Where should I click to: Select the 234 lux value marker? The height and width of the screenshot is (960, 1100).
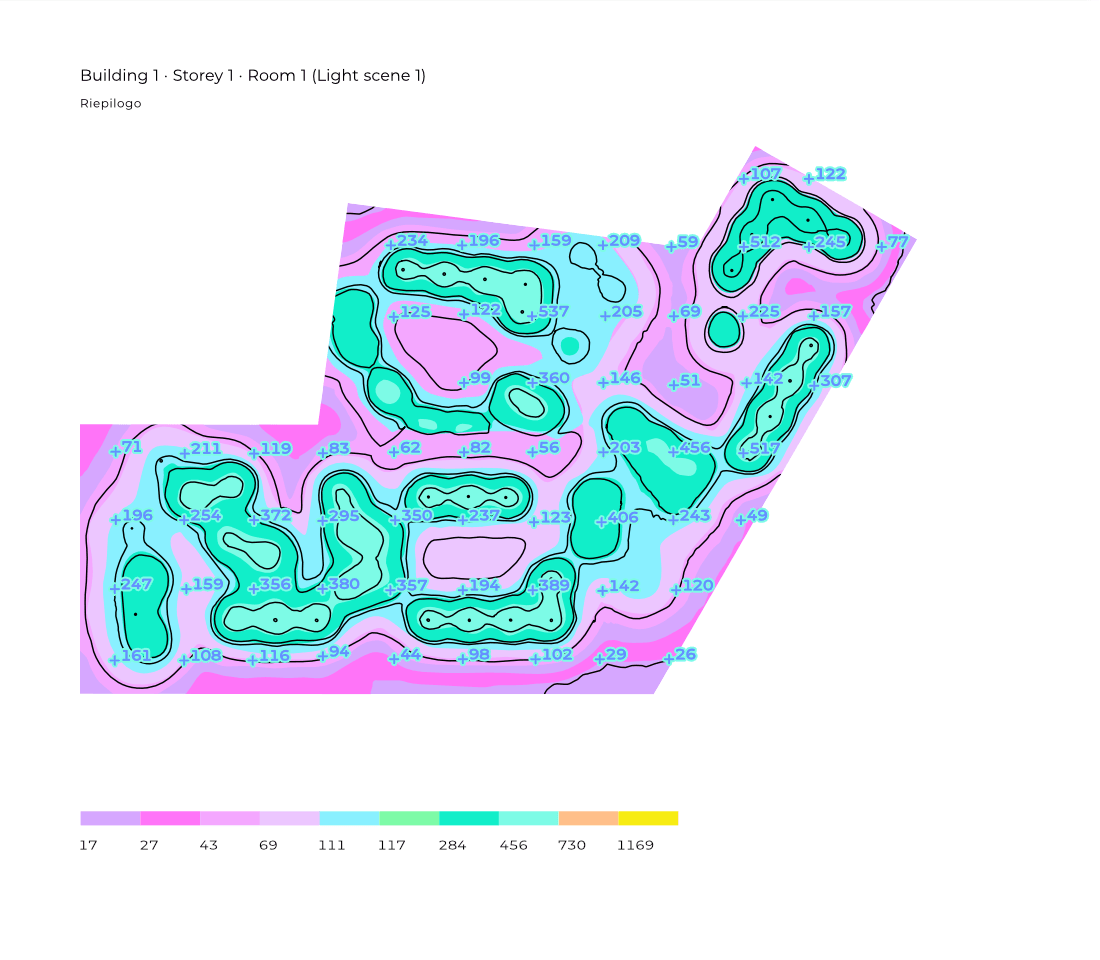click(392, 244)
